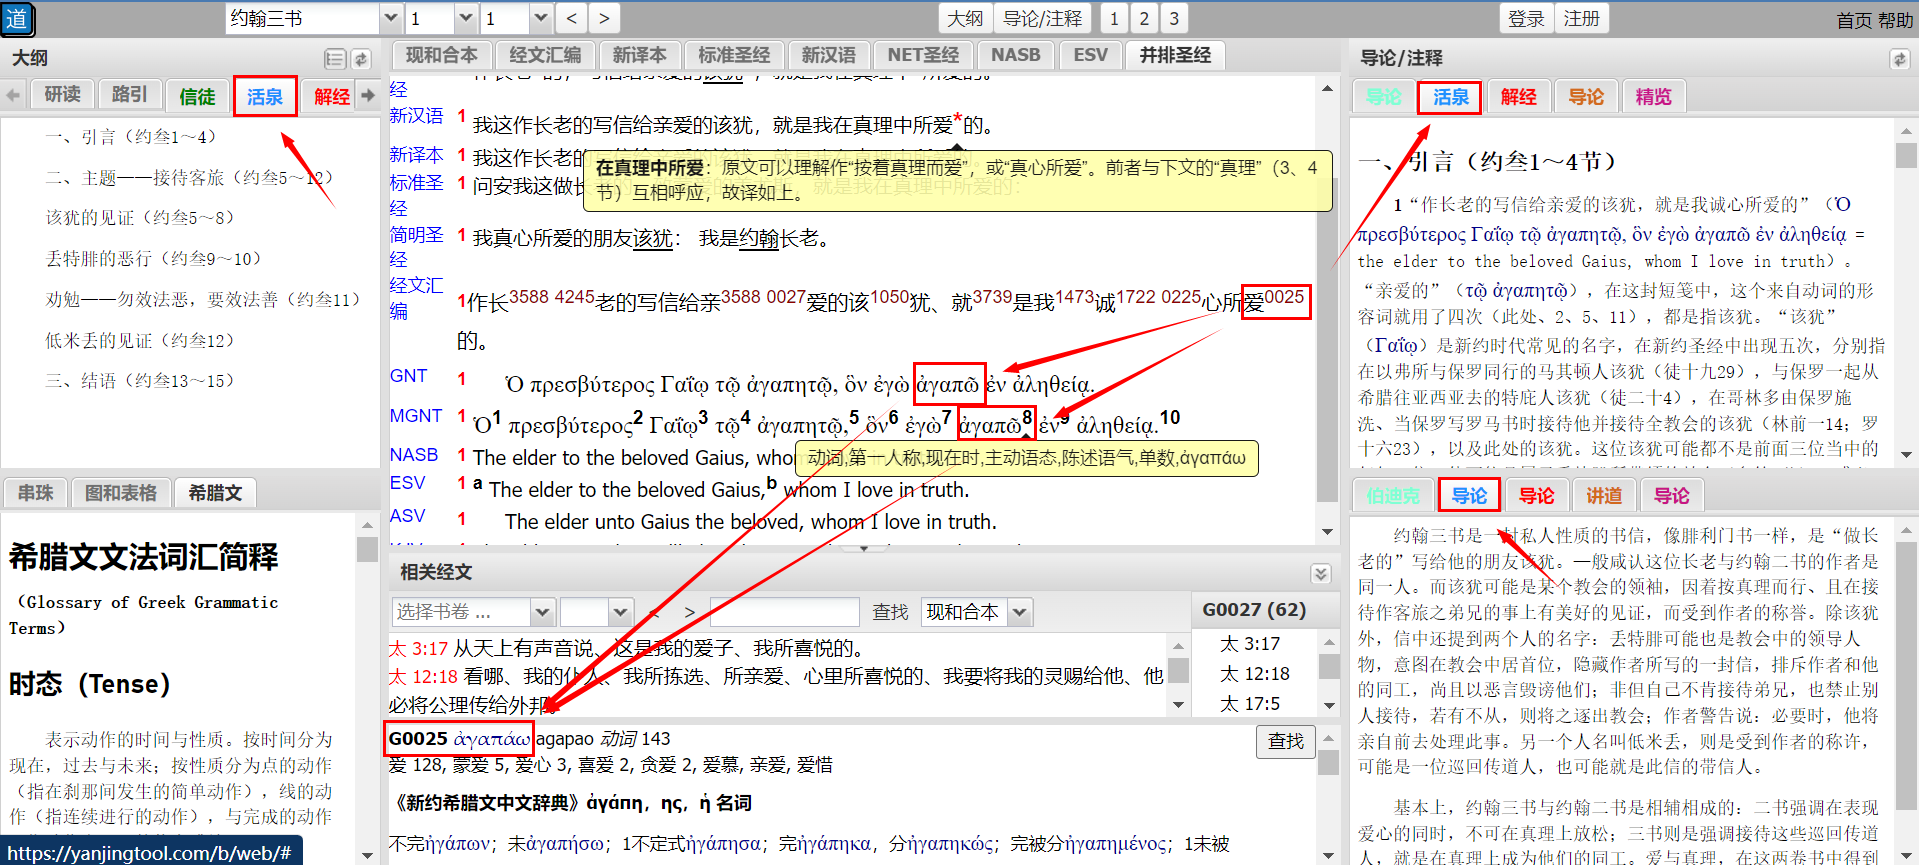Open the 选择书卷 dropdown in related verses
The width and height of the screenshot is (1919, 865).
click(542, 612)
